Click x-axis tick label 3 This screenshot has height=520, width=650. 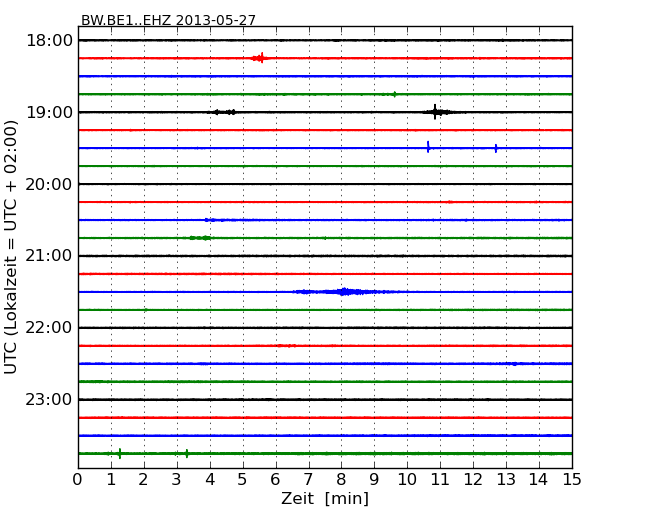[177, 480]
